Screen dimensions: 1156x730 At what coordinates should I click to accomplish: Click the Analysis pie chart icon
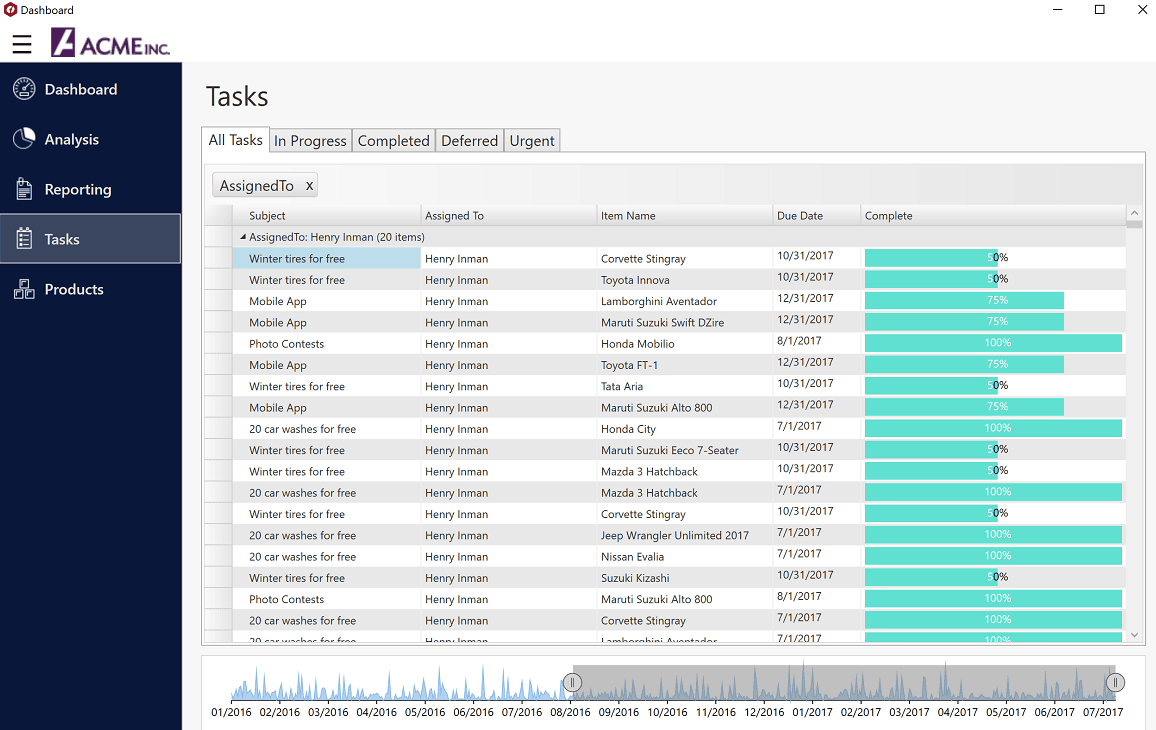click(x=24, y=139)
